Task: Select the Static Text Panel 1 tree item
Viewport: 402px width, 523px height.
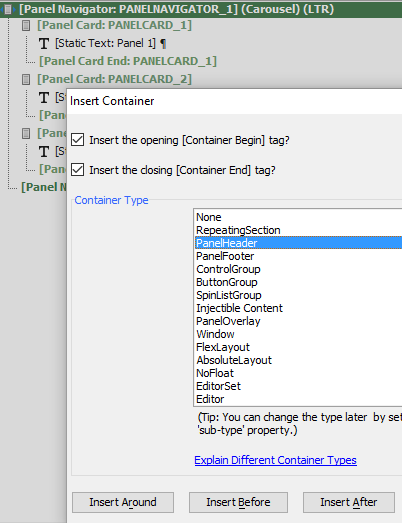Action: pyautogui.click(x=111, y=43)
